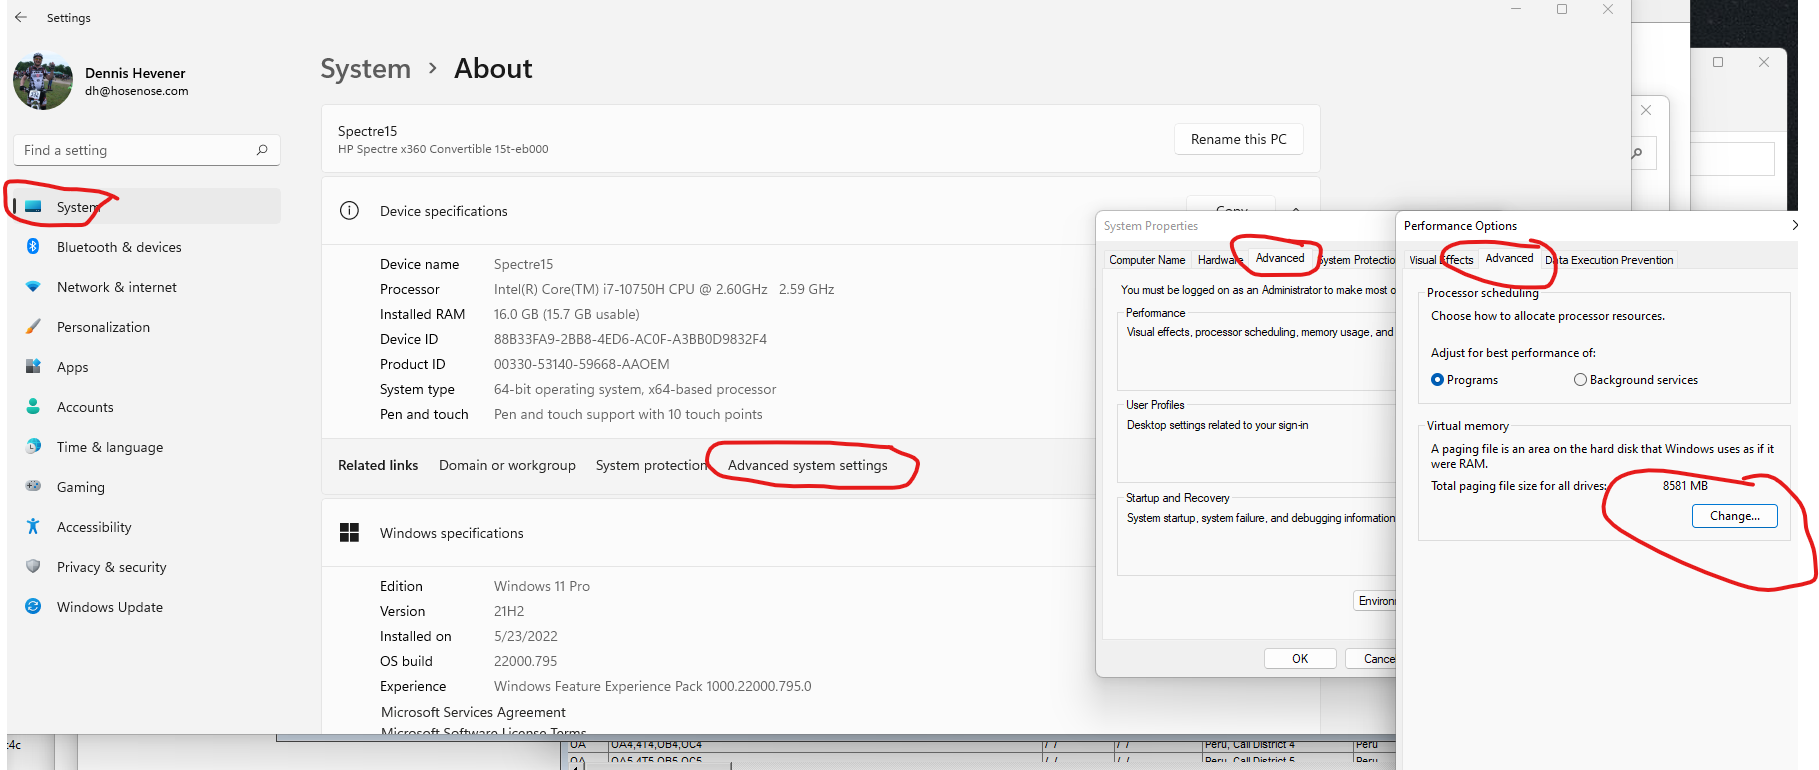Select the Accessibility figure icon
Screen dimensions: 1819x770
coord(33,527)
